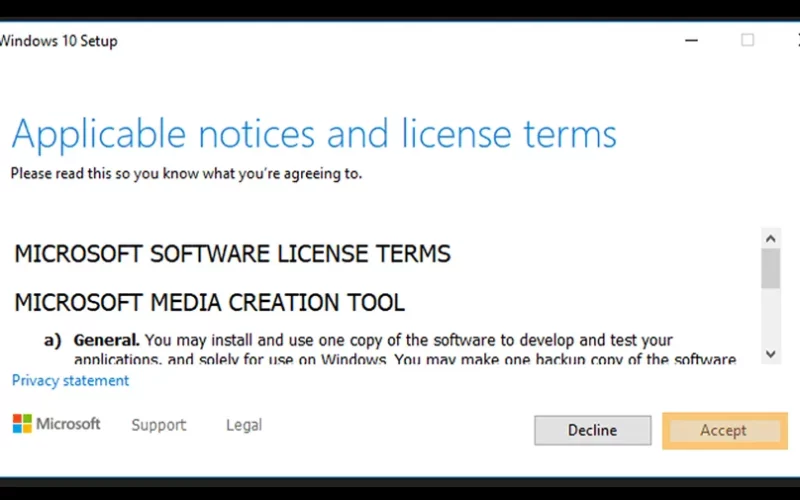Open the Legal link

click(244, 424)
